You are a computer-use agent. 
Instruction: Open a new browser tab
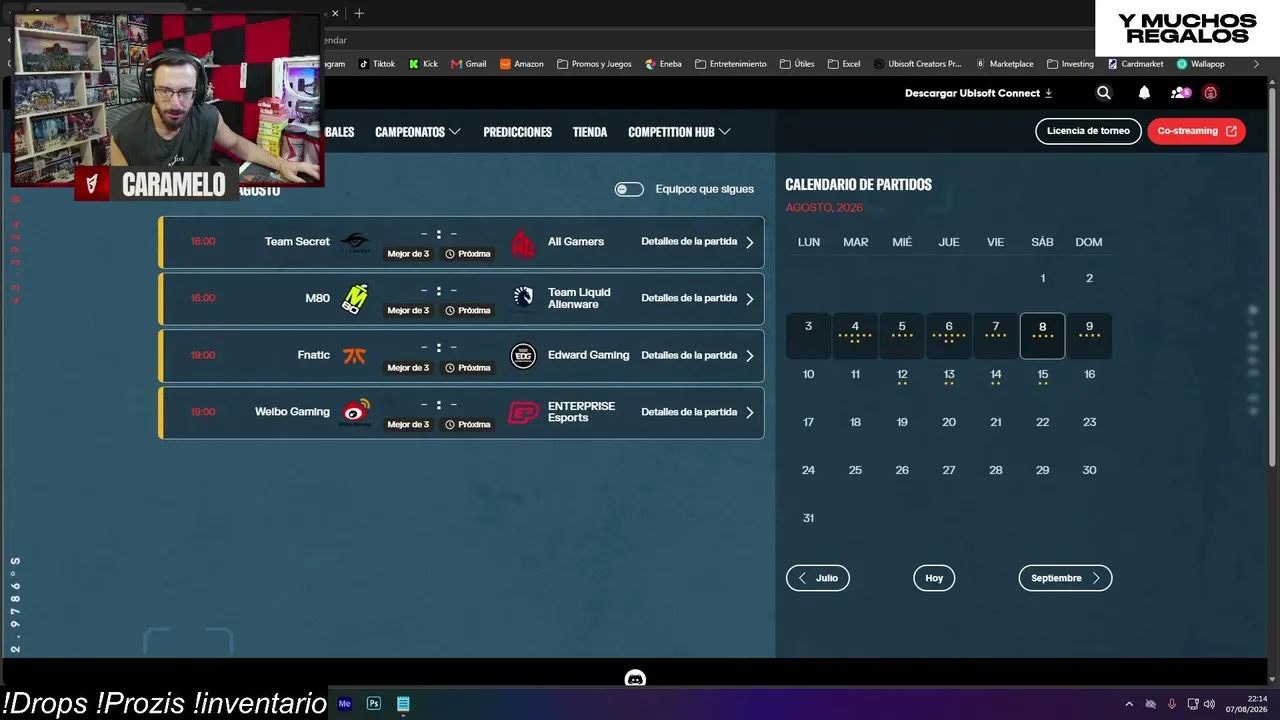click(x=359, y=13)
